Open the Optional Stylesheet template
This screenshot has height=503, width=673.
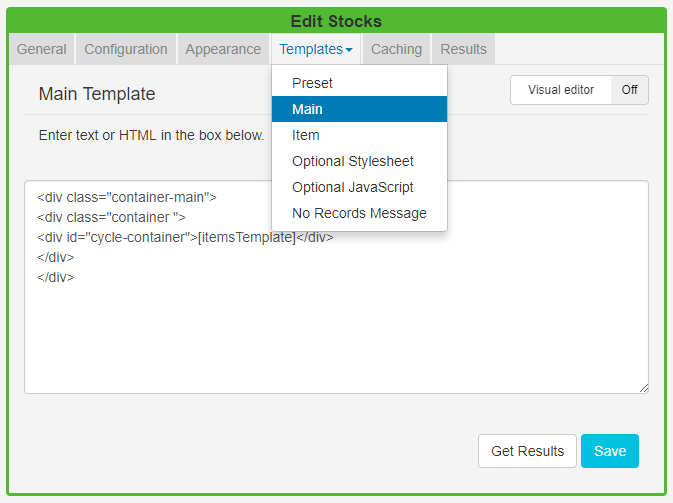[x=353, y=161]
